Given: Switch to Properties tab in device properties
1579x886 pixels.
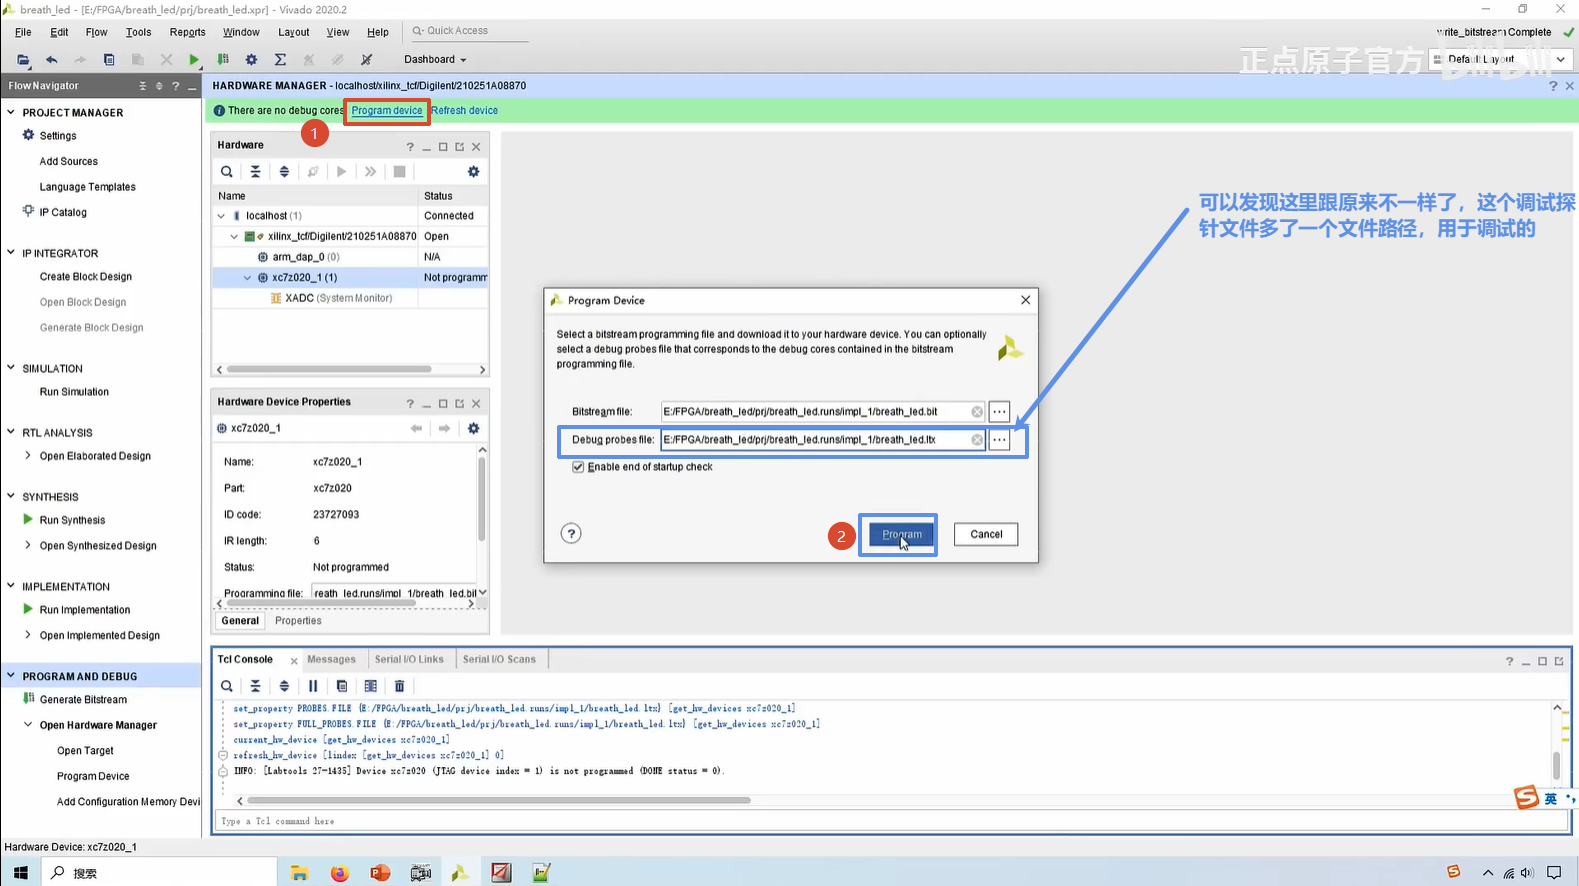Looking at the screenshot, I should (x=298, y=621).
